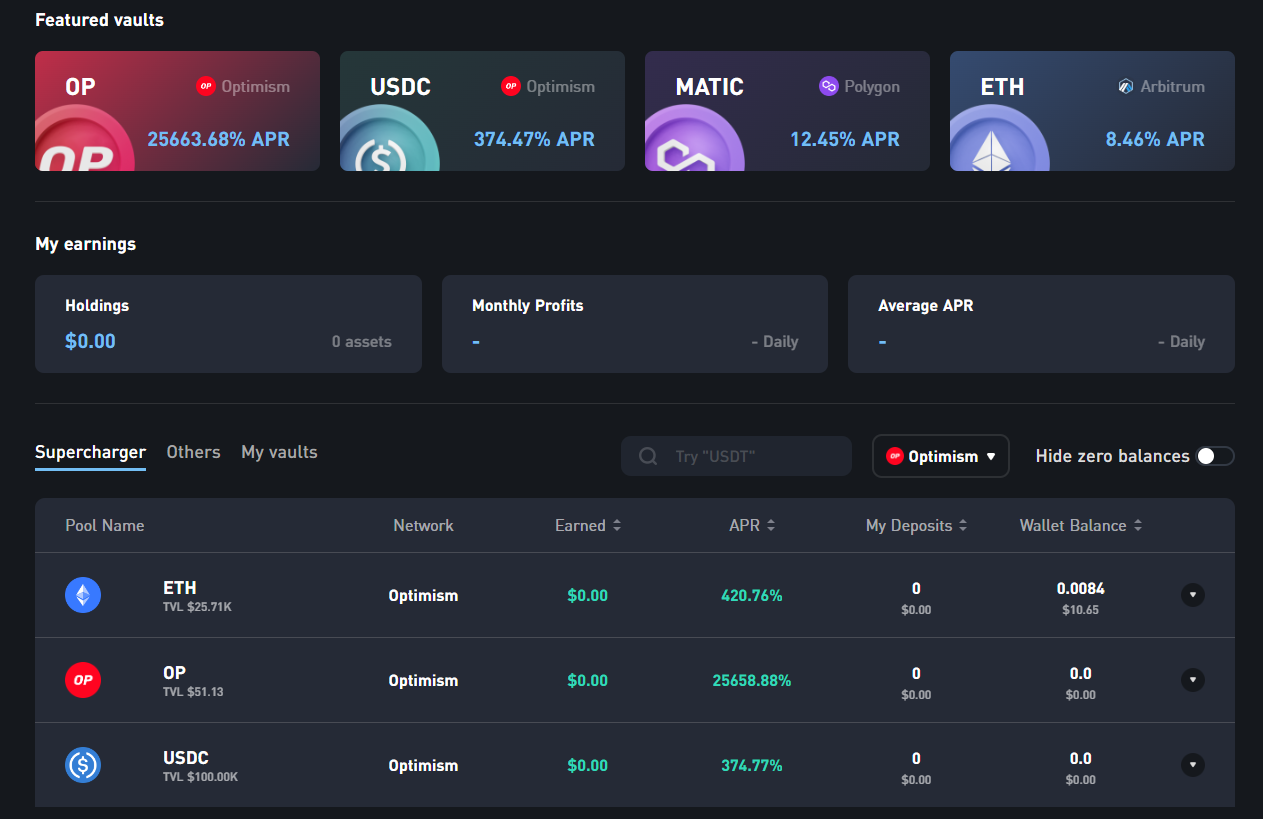Switch to the Others tab
Viewport: 1263px width, 819px height.
[193, 452]
